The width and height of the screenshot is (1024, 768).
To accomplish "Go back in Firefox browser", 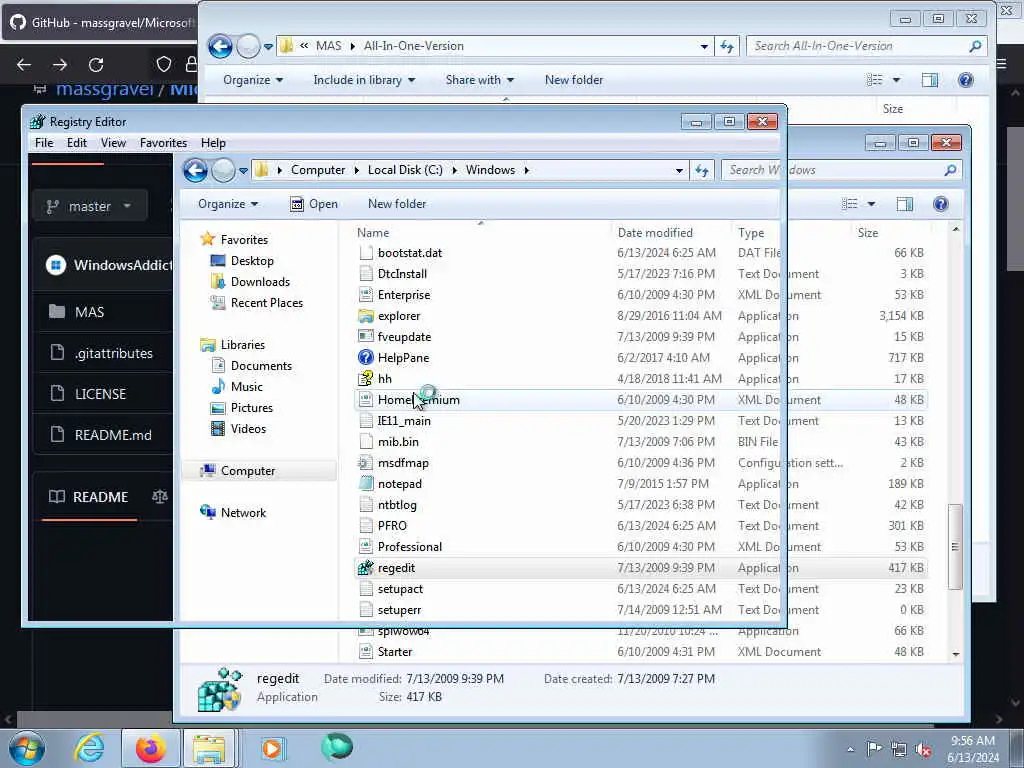I will (24, 65).
